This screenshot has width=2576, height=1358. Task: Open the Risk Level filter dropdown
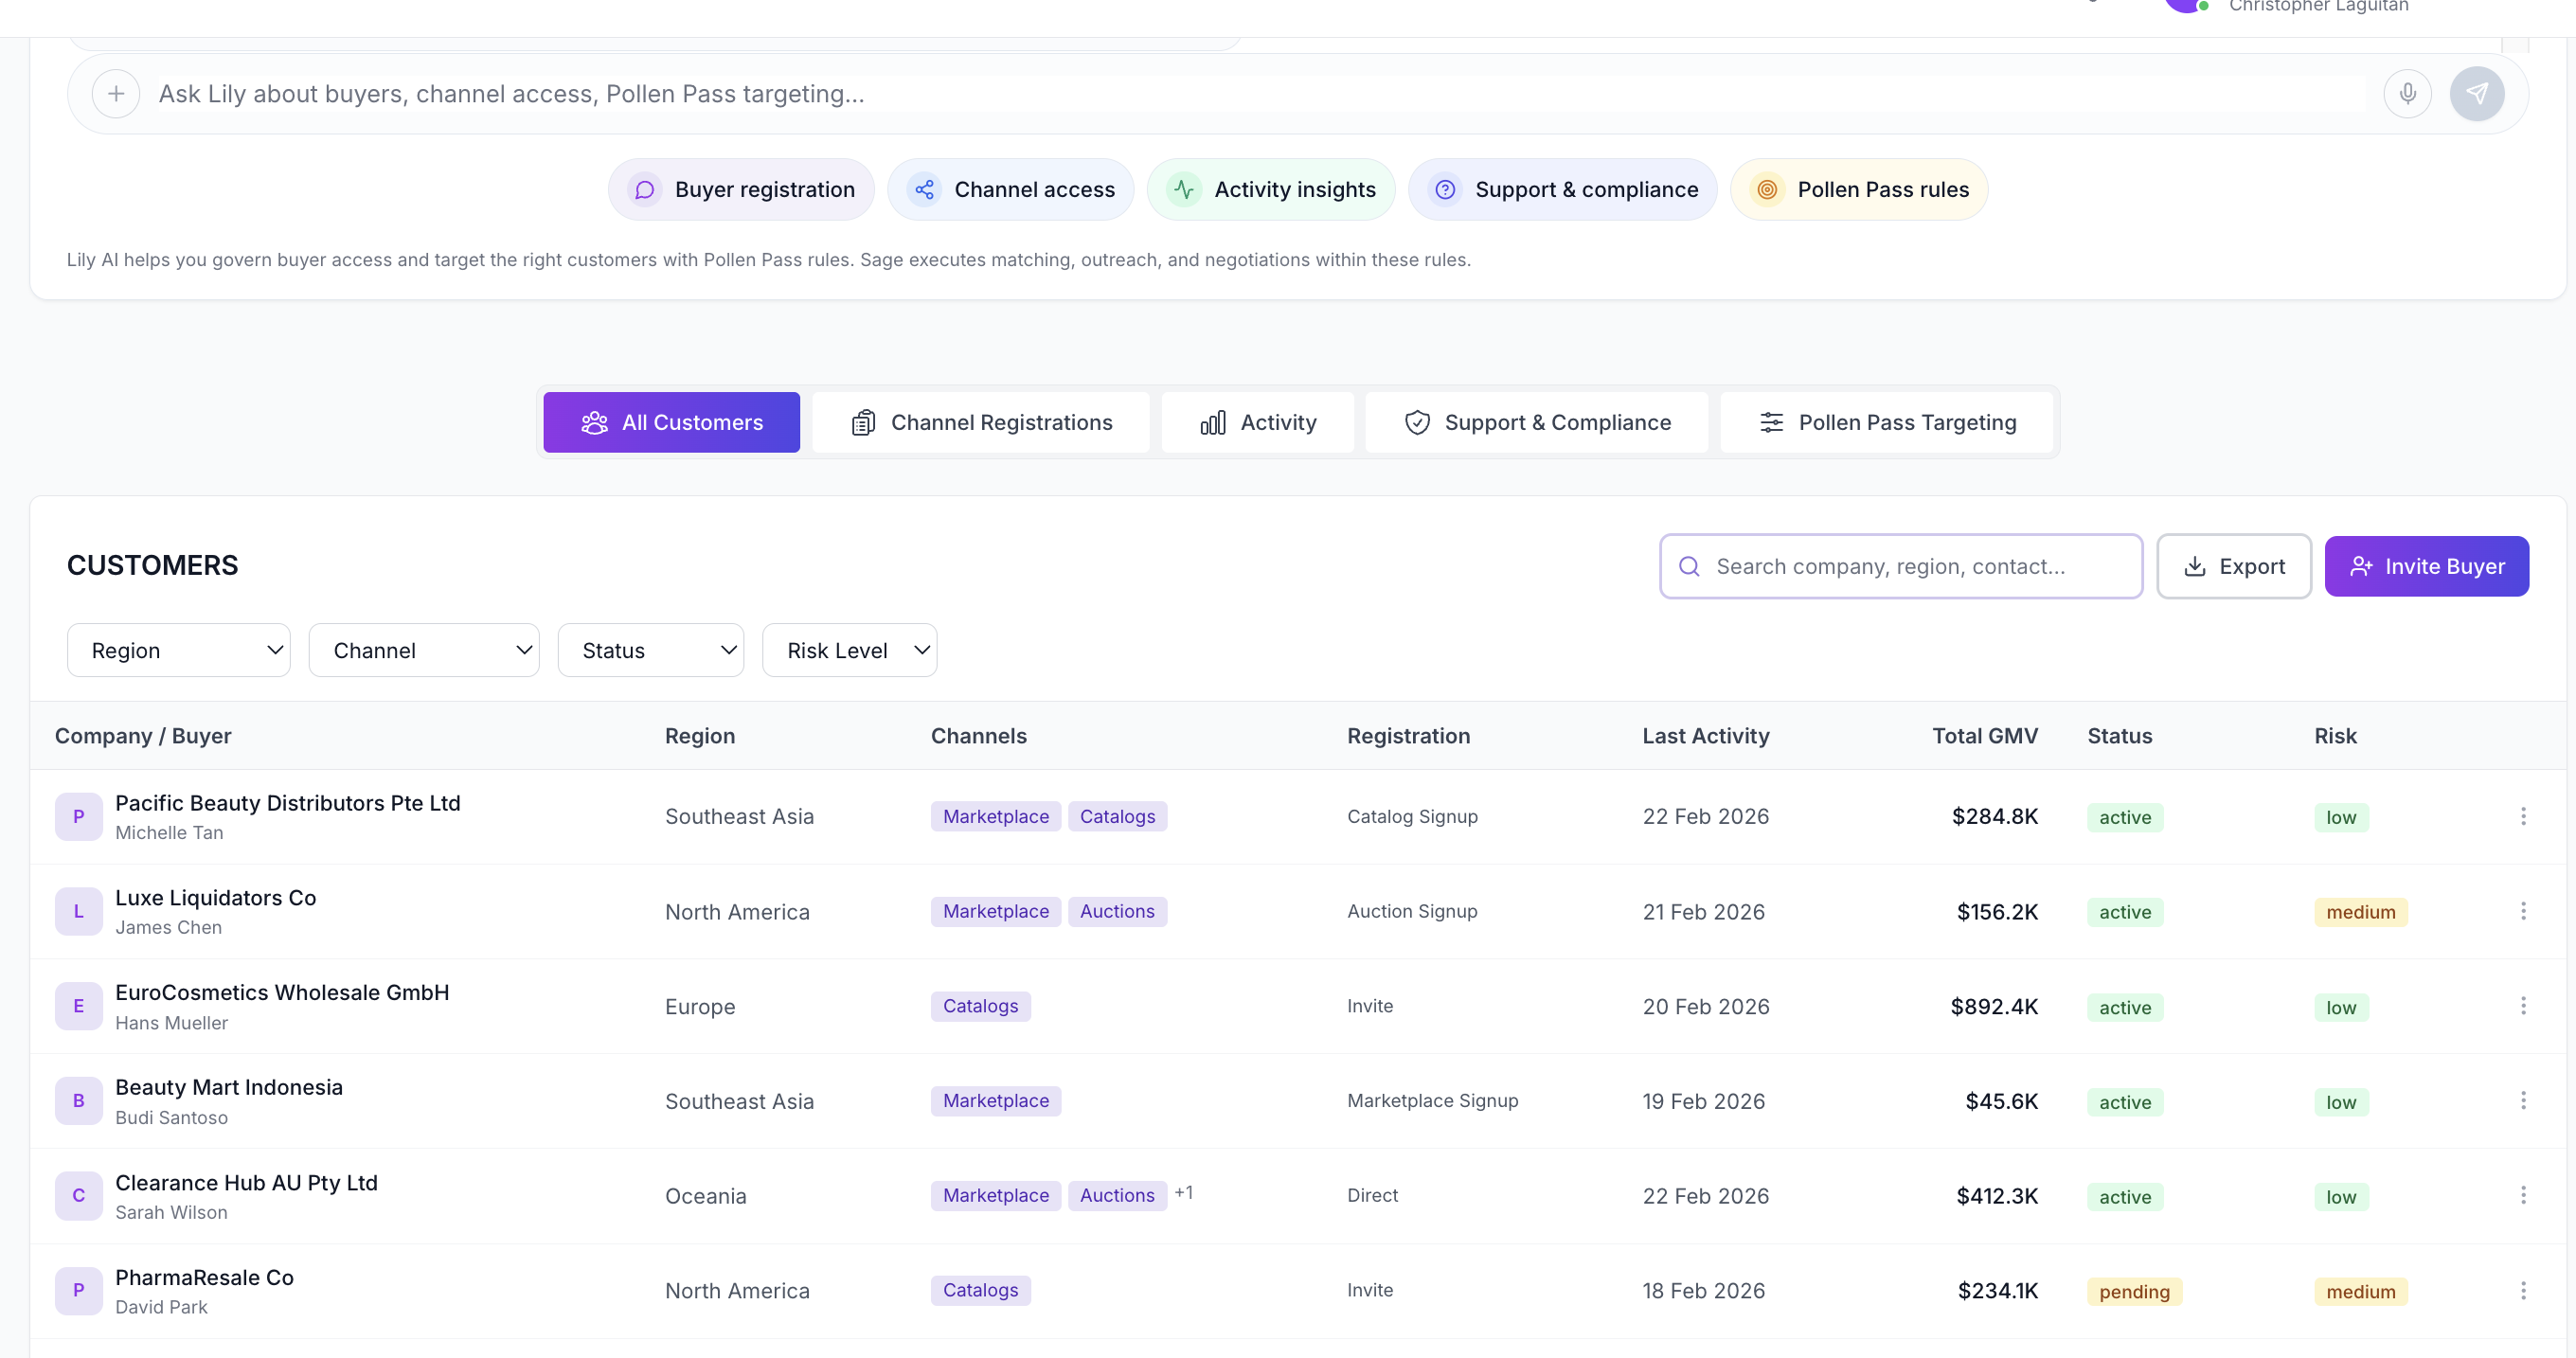pyautogui.click(x=850, y=650)
